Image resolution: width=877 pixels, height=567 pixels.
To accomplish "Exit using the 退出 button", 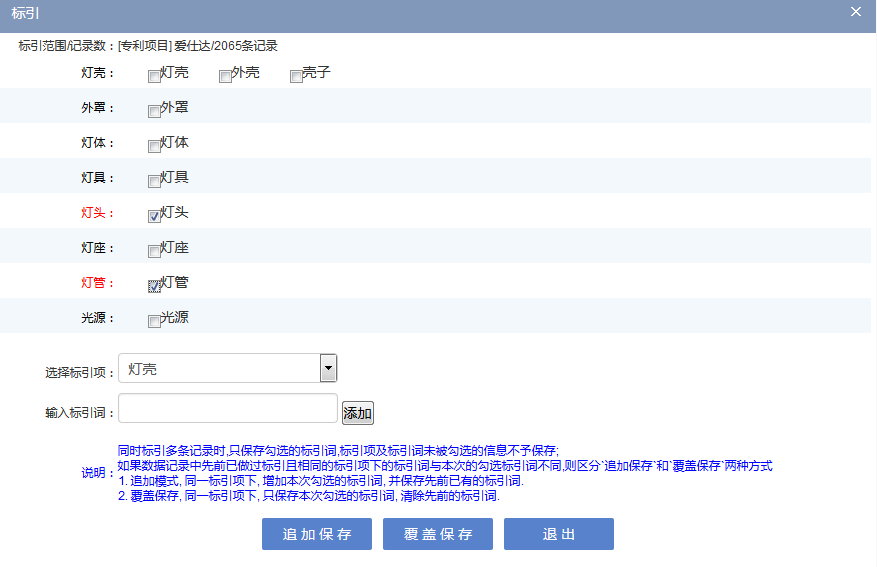I will [559, 534].
